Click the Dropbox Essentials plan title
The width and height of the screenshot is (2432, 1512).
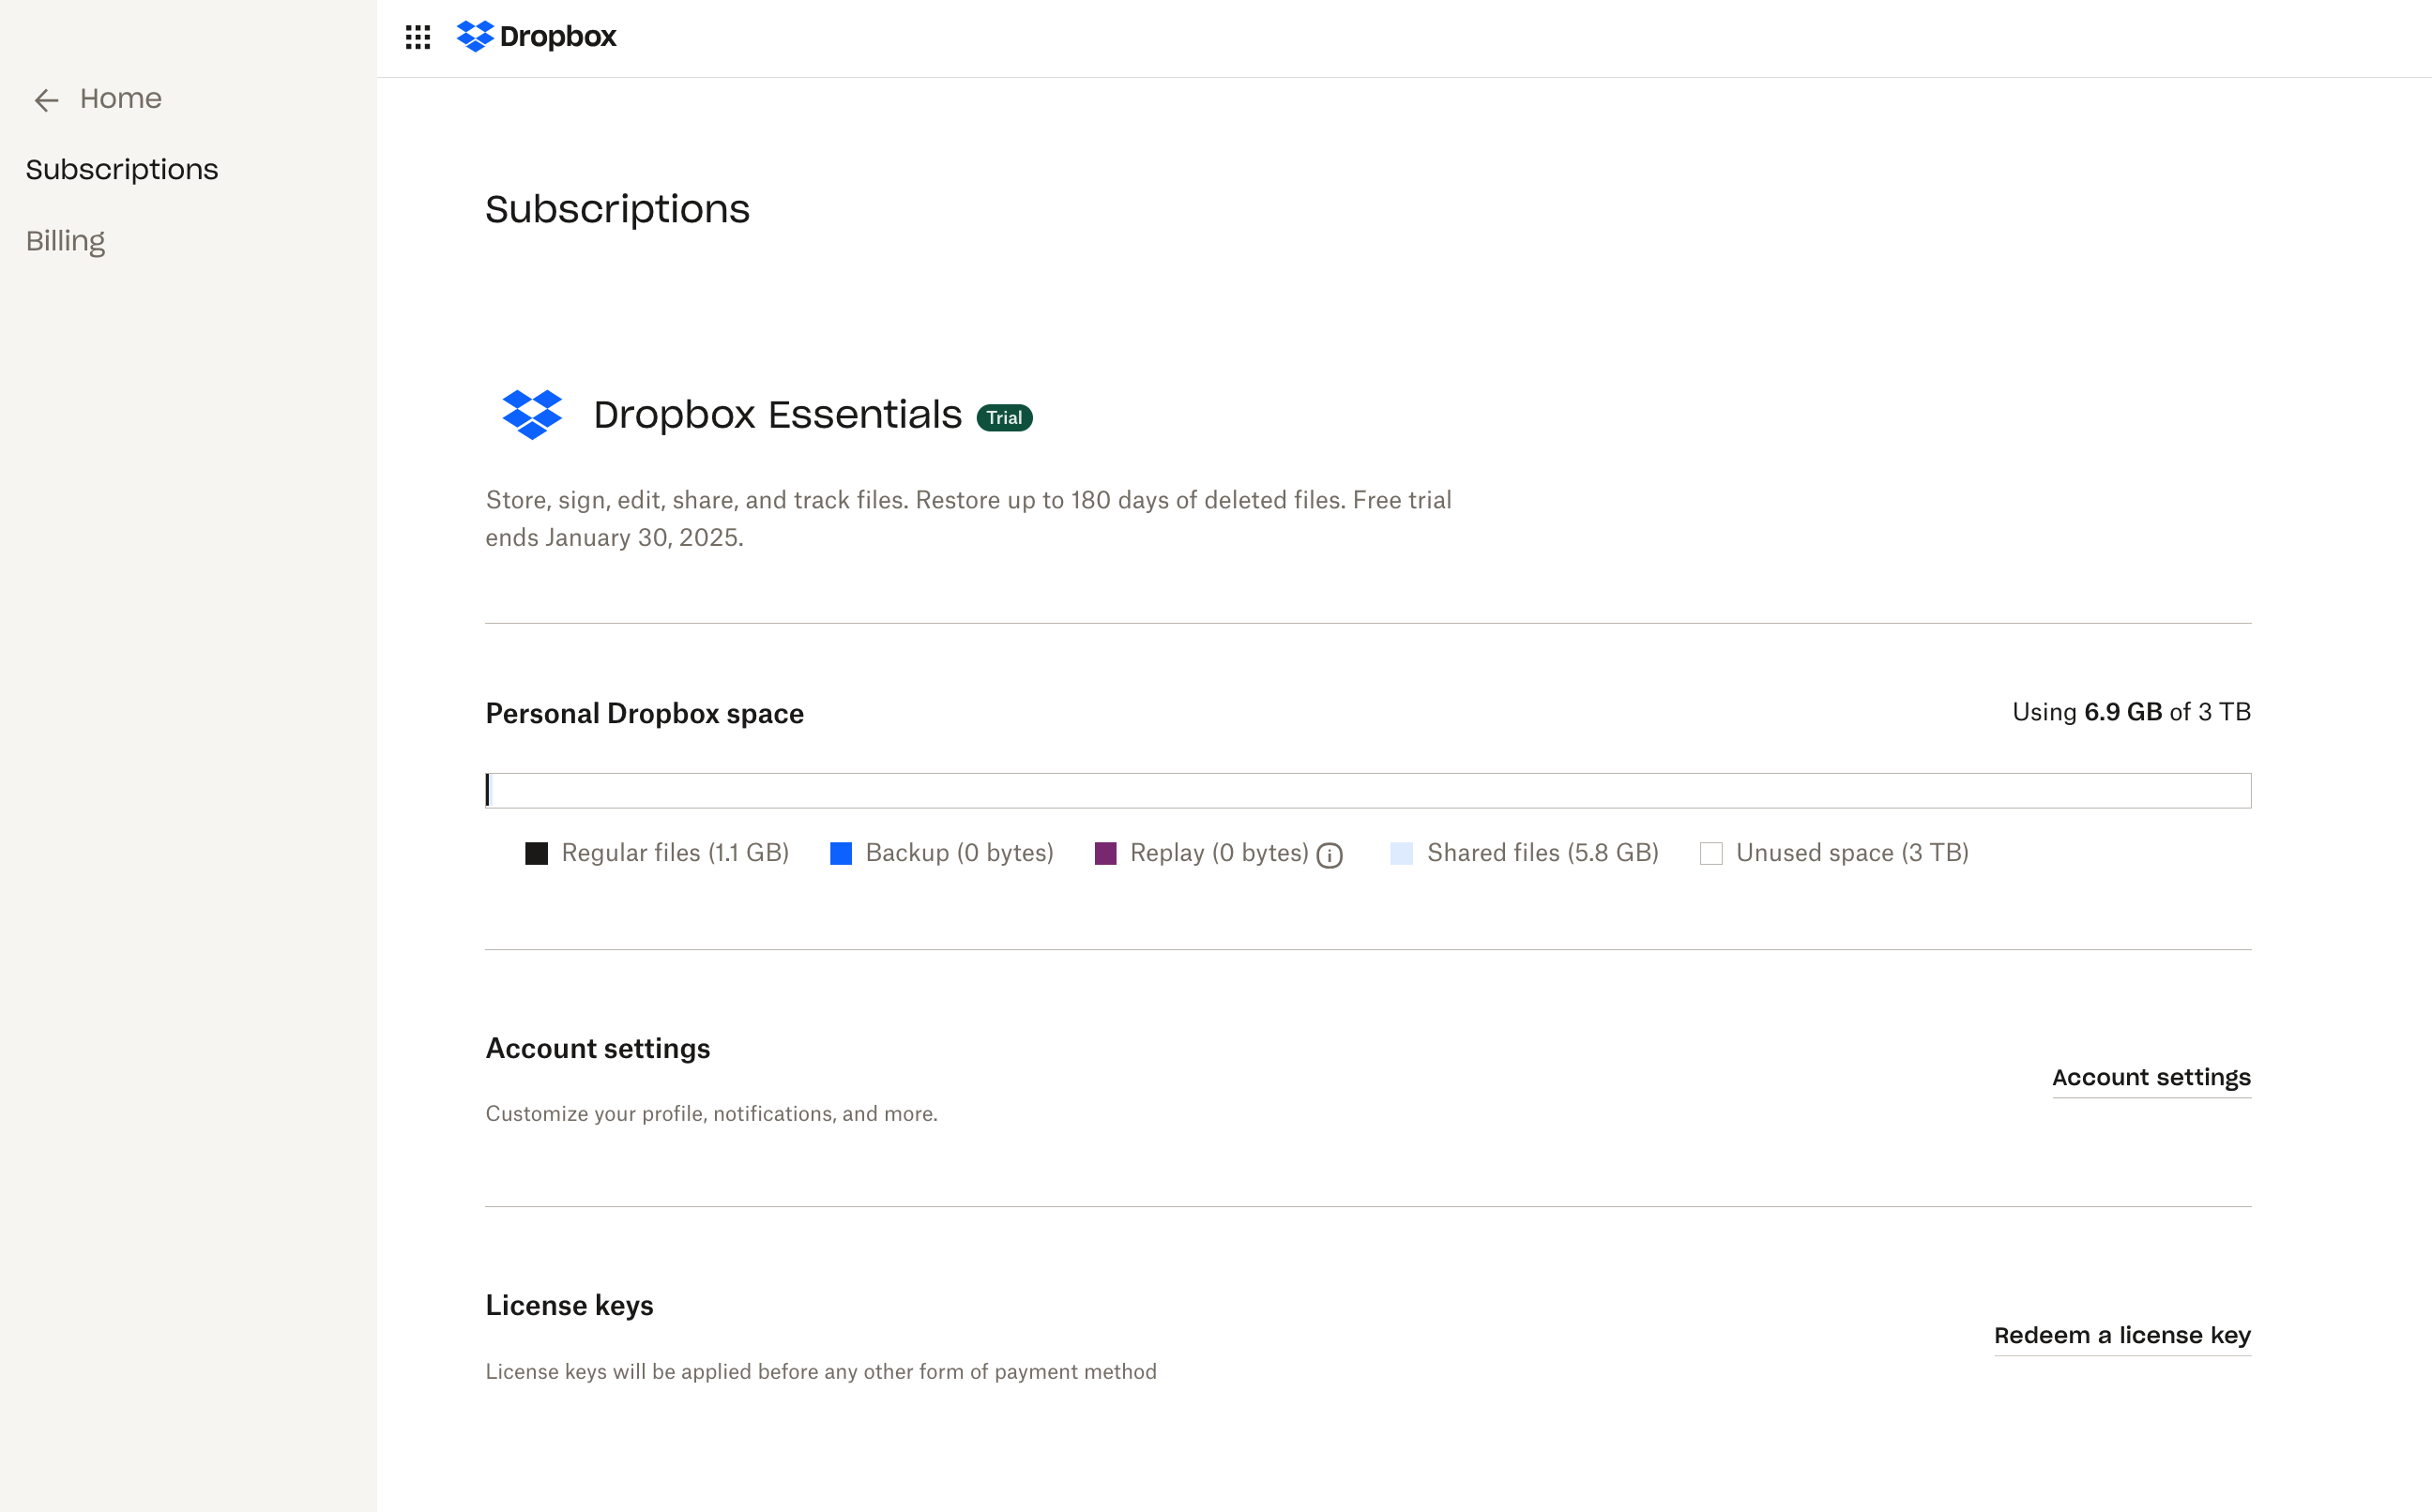[x=777, y=415]
